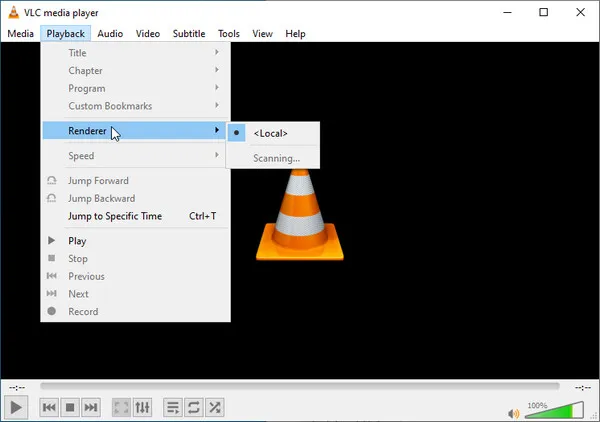Toggle loop repeat mode button

pos(193,407)
